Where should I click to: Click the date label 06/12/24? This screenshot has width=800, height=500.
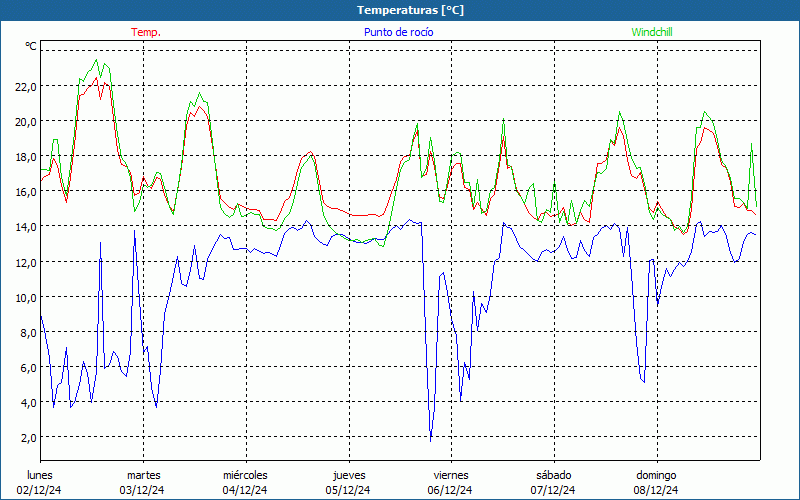tap(450, 490)
